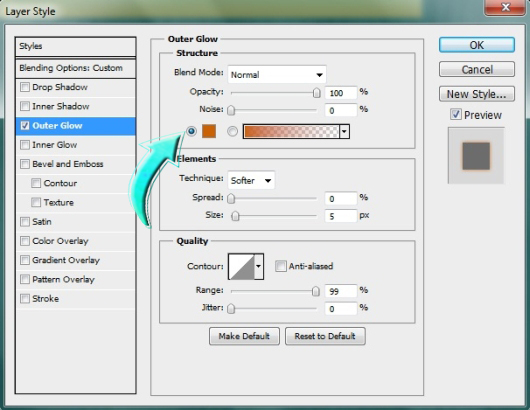Viewport: 530px width, 410px height.
Task: Click the Size value field
Action: 341,216
